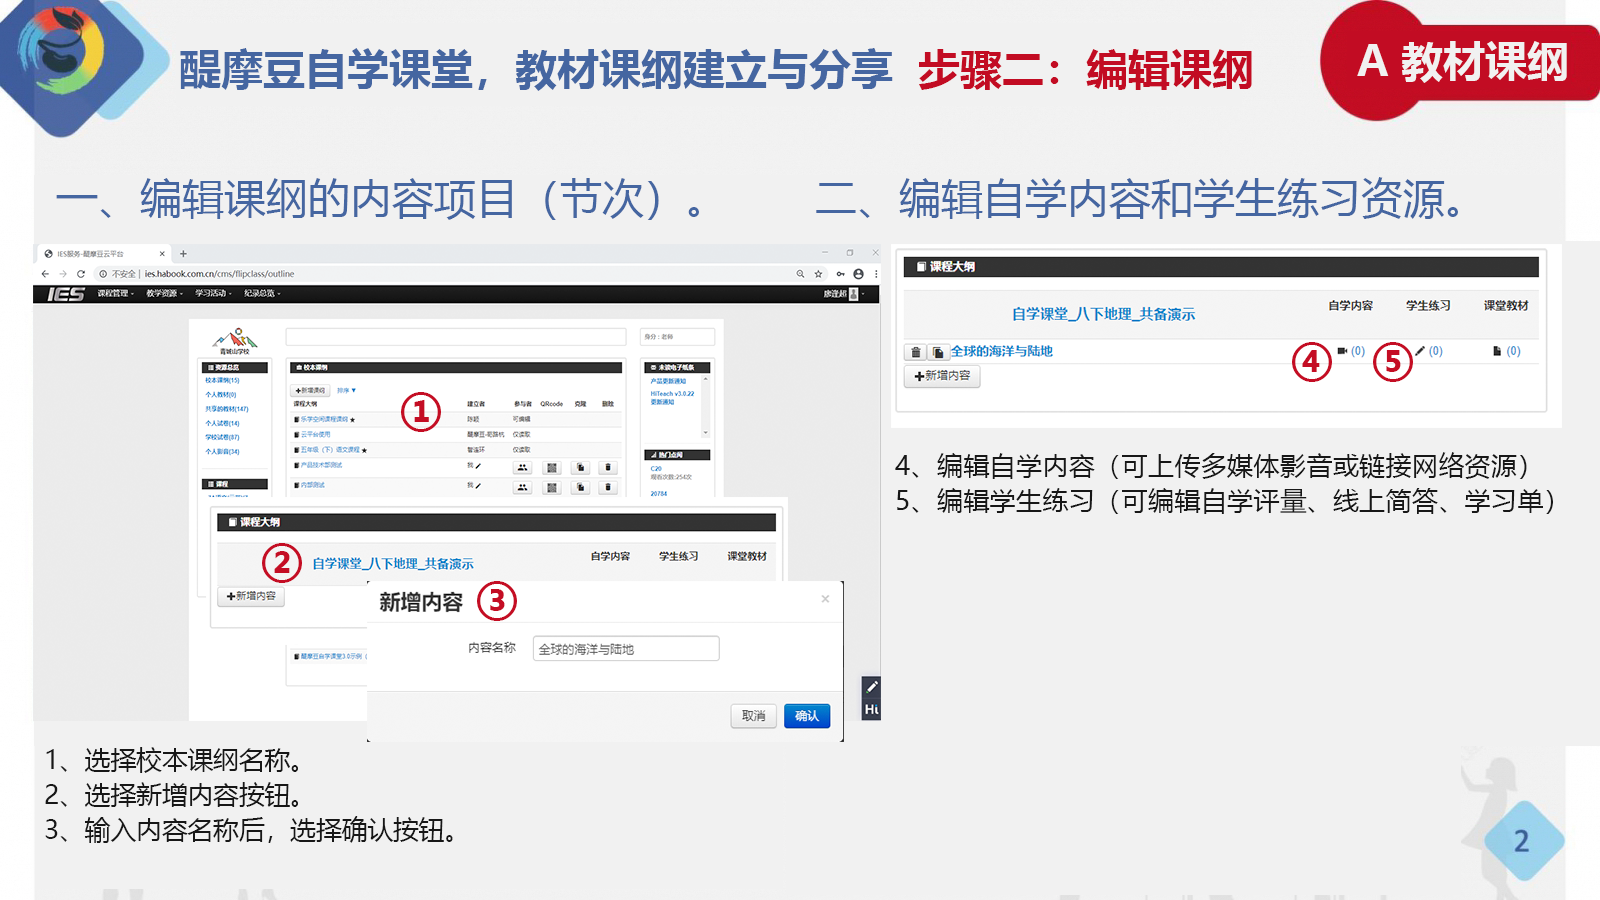1600x900 pixels.
Task: Click QR code icon in 产品技术部测试 row
Action: pos(551,467)
